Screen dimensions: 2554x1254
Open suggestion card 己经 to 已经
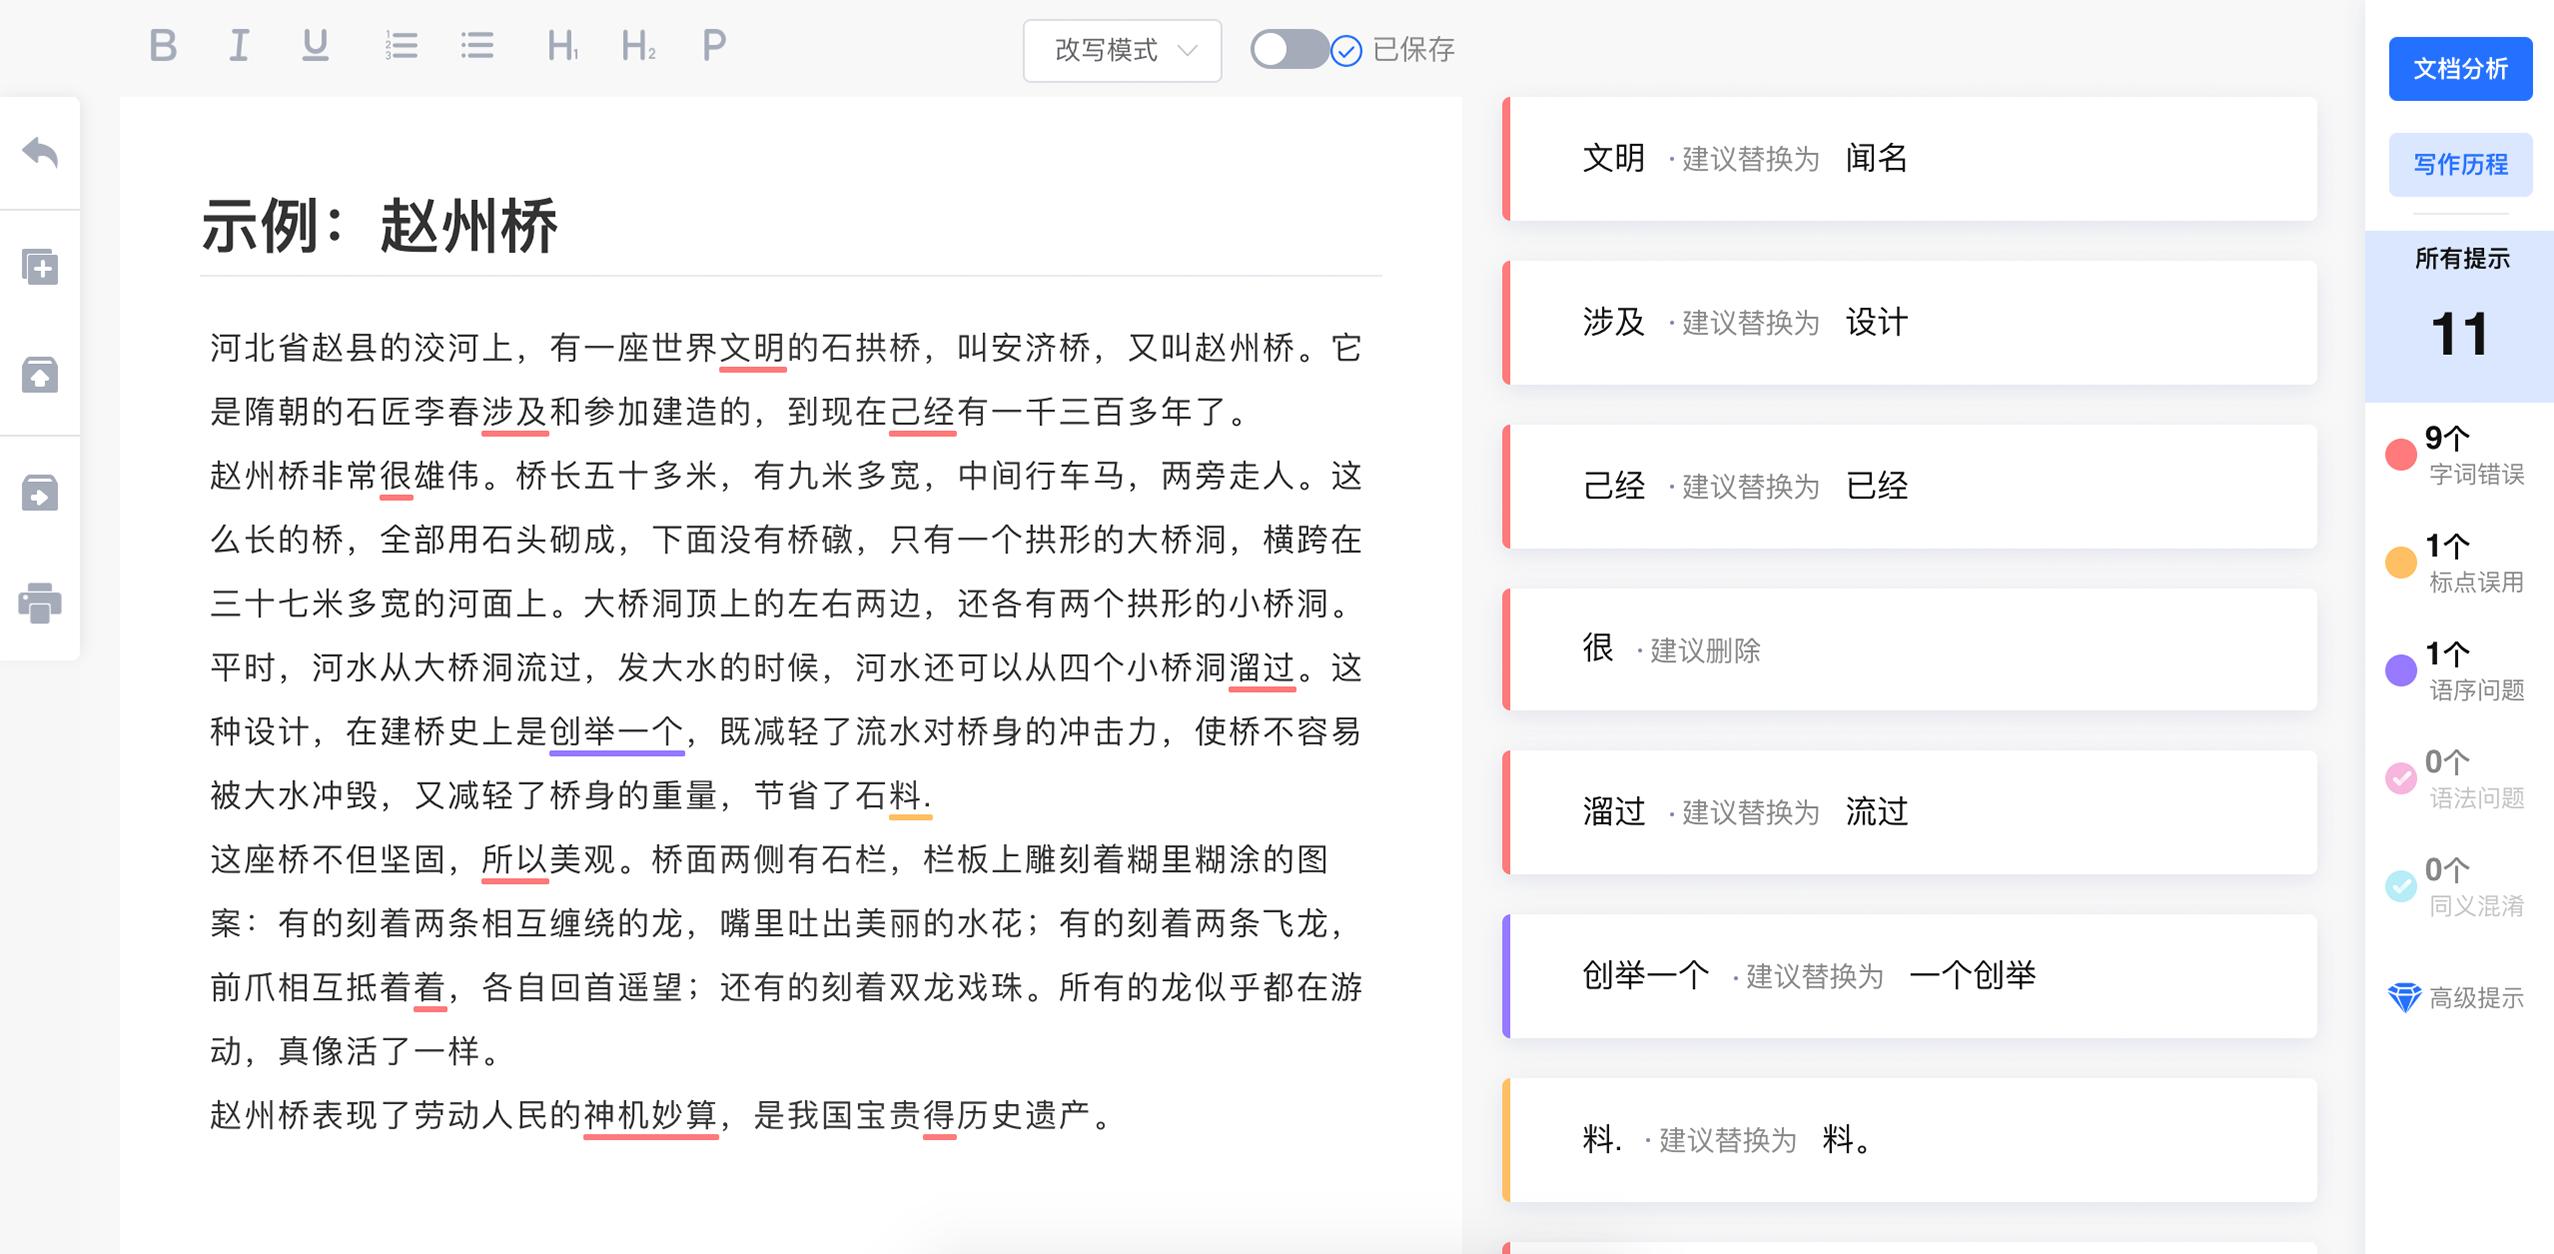tap(1909, 487)
